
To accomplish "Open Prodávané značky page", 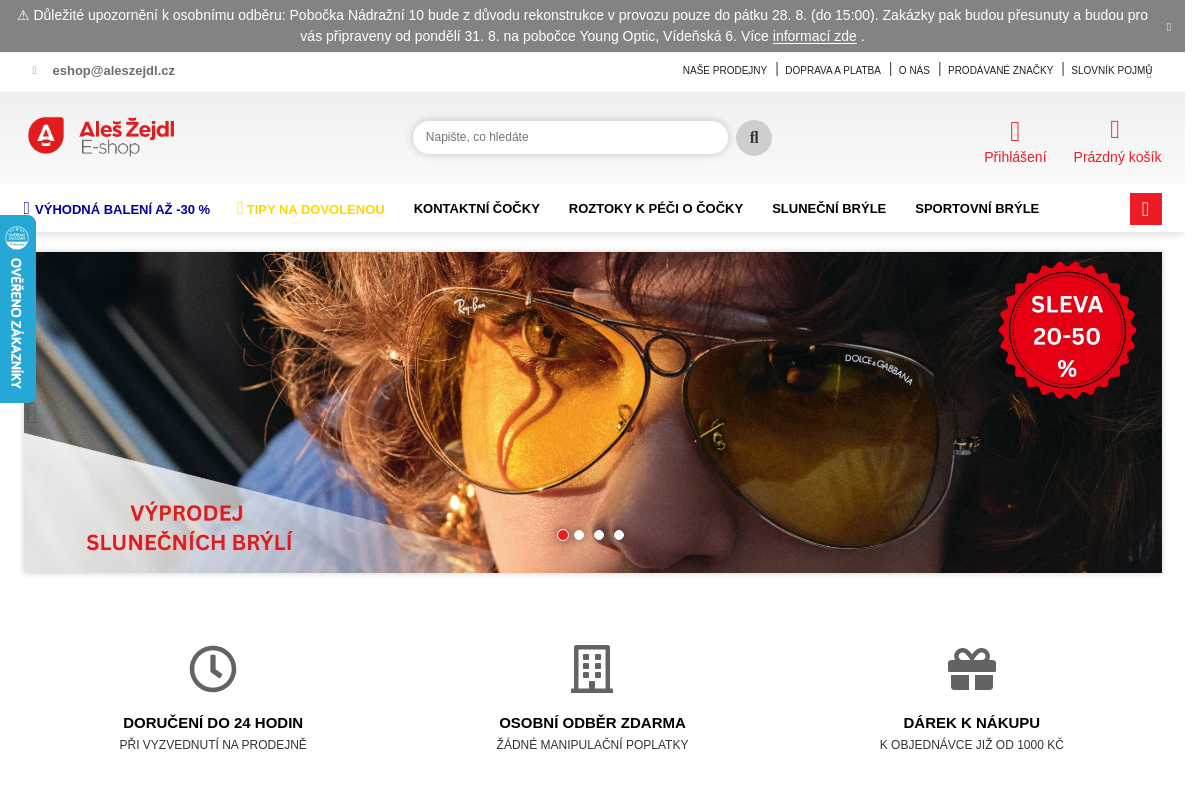I will point(1001,70).
